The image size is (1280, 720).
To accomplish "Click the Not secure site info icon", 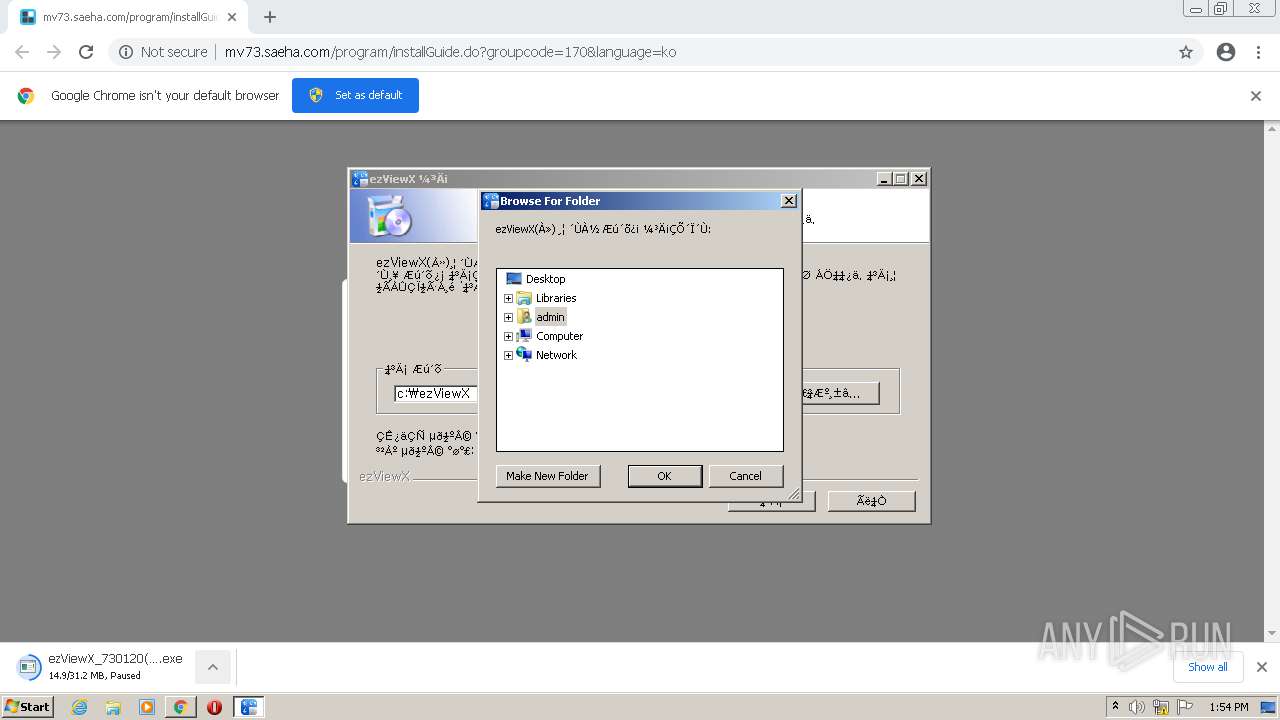I will [x=126, y=52].
